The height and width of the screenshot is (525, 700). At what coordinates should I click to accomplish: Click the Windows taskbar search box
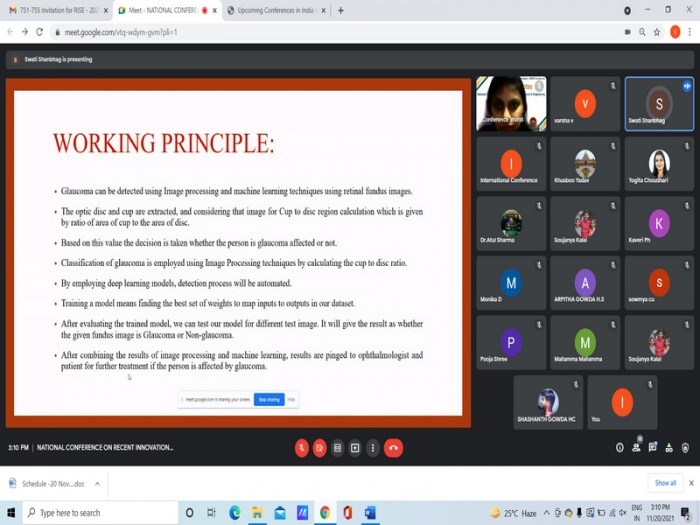click(100, 513)
